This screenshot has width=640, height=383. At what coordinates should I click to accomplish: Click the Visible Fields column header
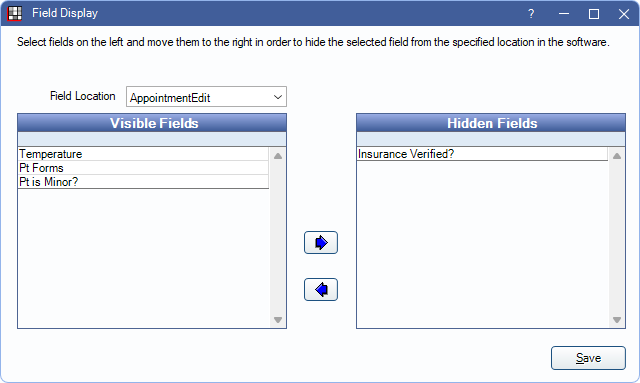[x=152, y=123]
